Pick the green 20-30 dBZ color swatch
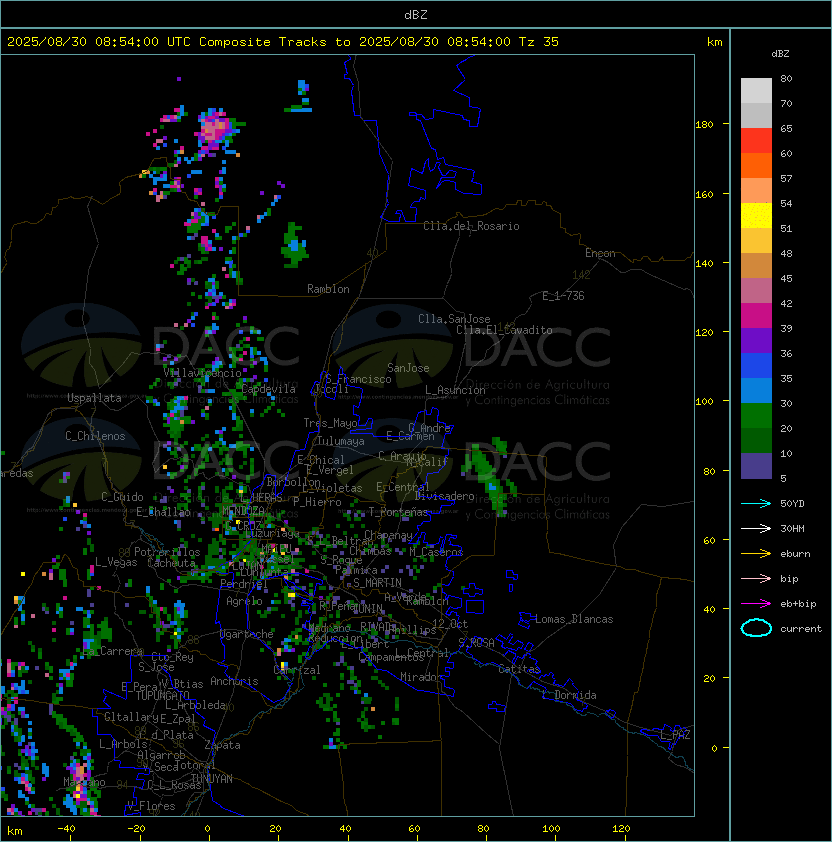 coord(756,416)
